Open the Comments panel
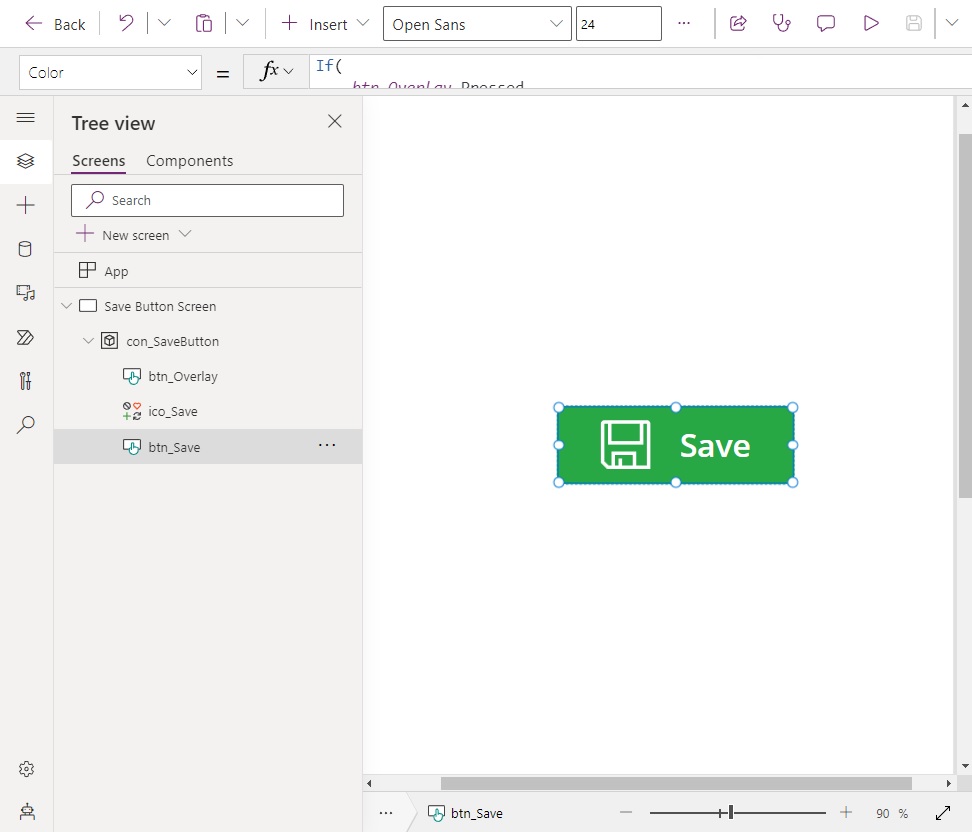 (825, 23)
